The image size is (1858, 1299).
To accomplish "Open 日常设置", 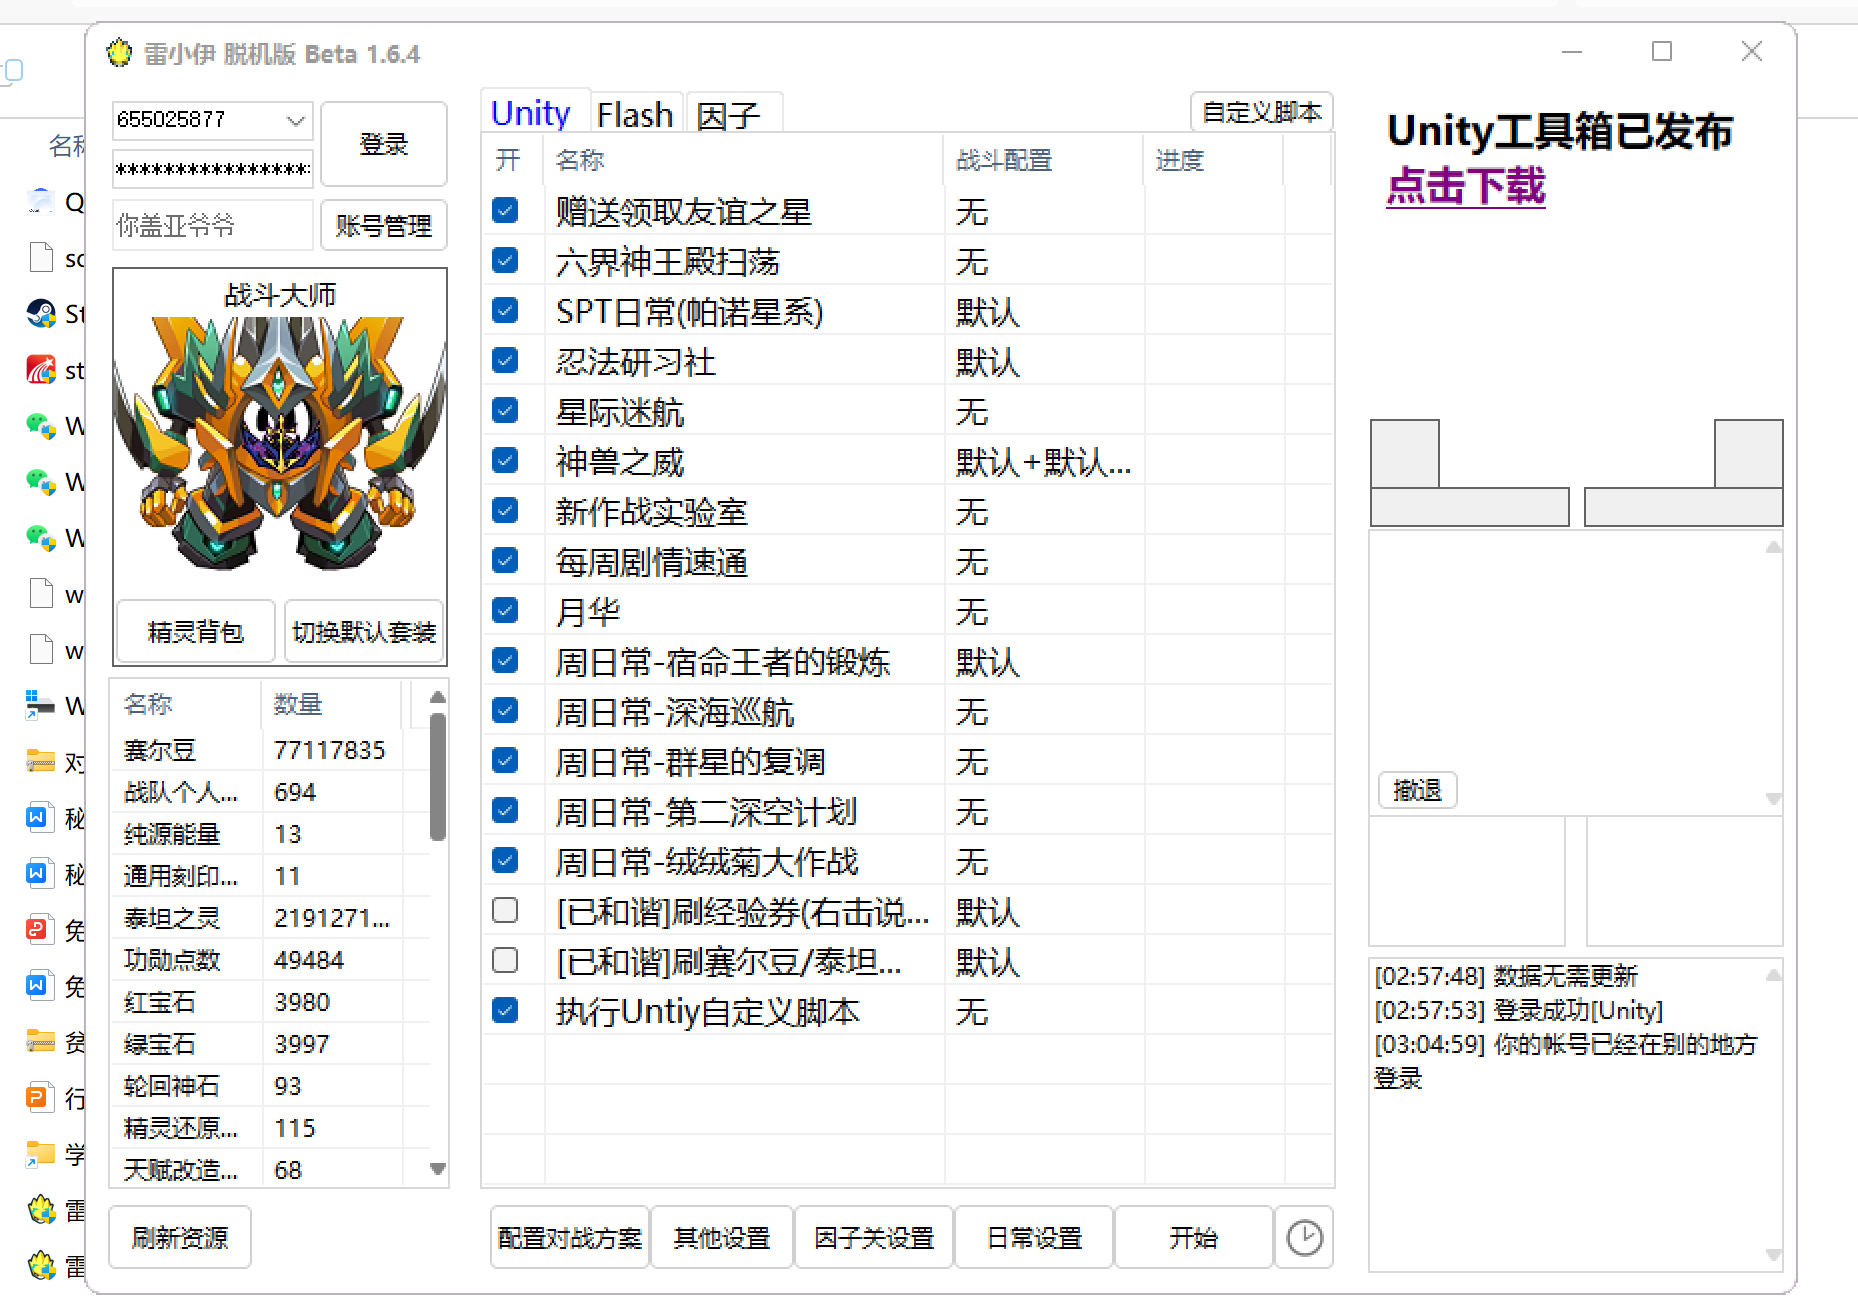I will tap(1034, 1238).
